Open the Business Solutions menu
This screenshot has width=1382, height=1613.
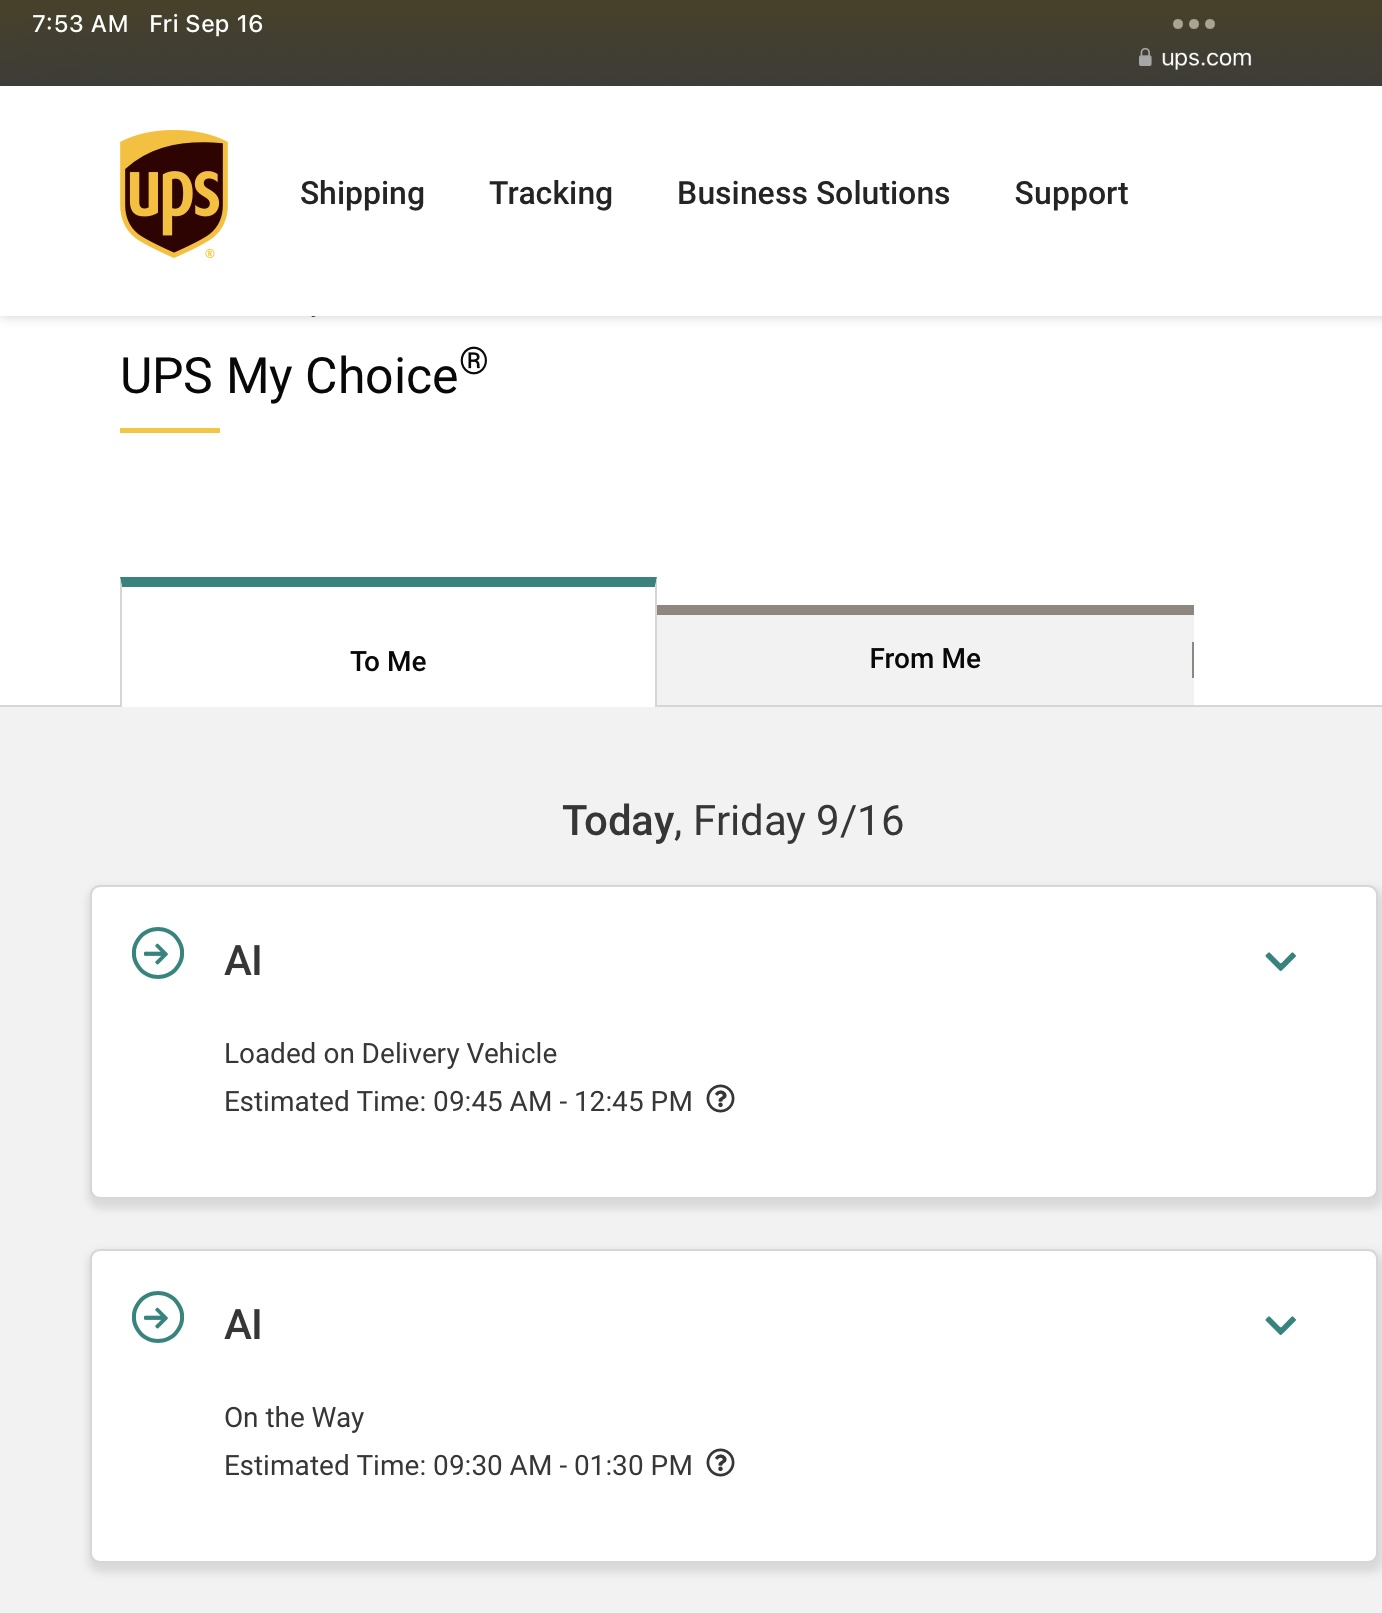click(x=813, y=193)
